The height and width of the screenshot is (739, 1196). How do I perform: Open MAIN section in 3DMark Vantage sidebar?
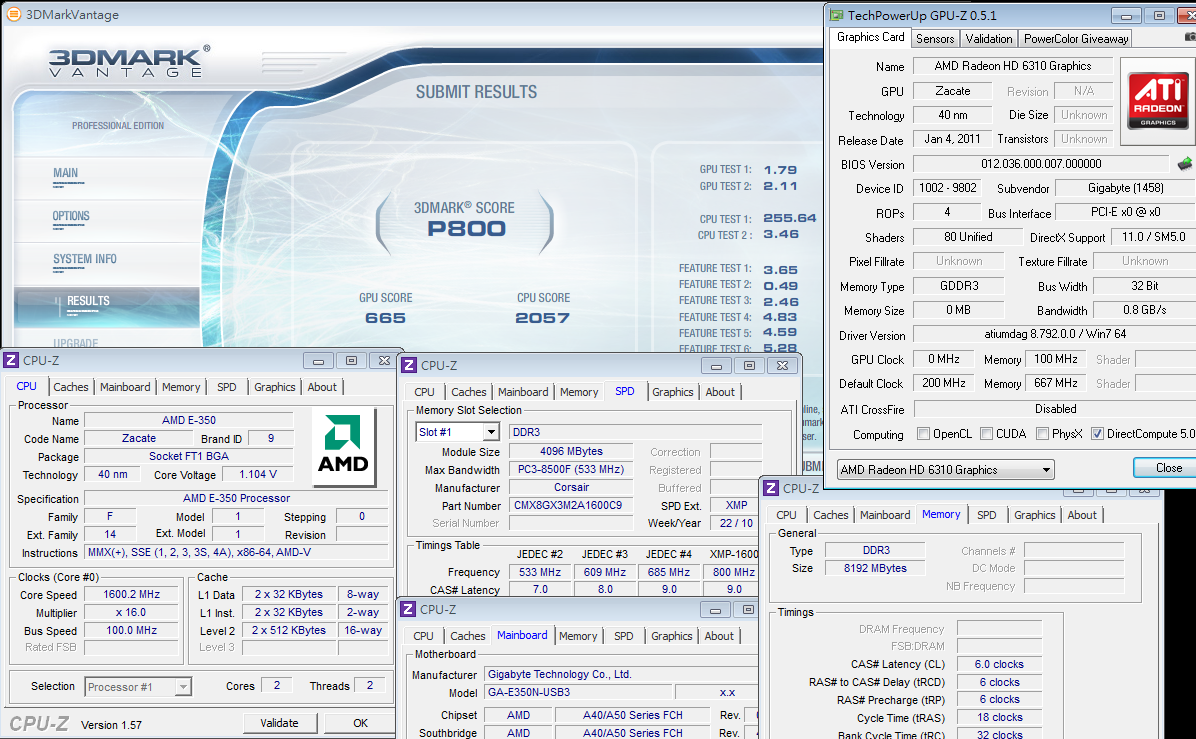coord(66,173)
